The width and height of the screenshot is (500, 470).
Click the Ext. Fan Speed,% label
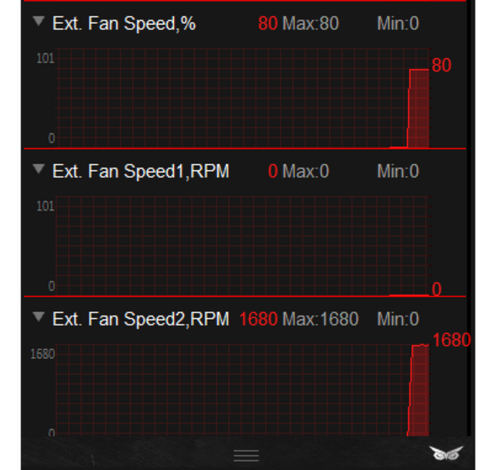124,24
